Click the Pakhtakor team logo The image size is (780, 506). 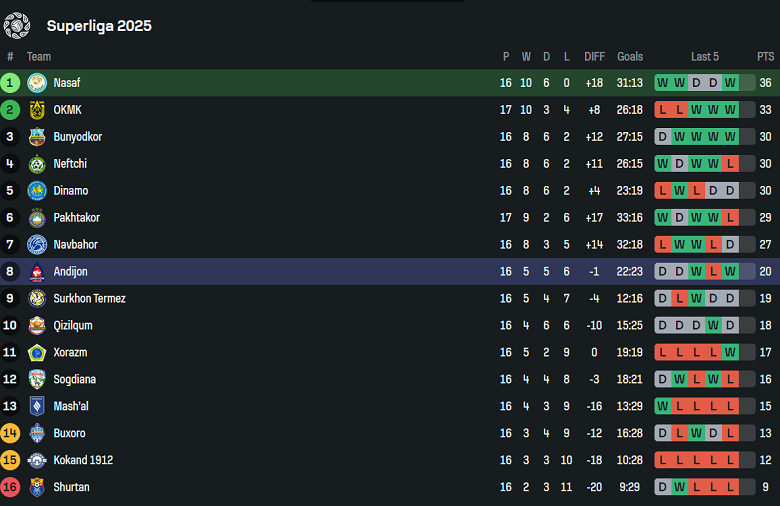click(x=37, y=218)
